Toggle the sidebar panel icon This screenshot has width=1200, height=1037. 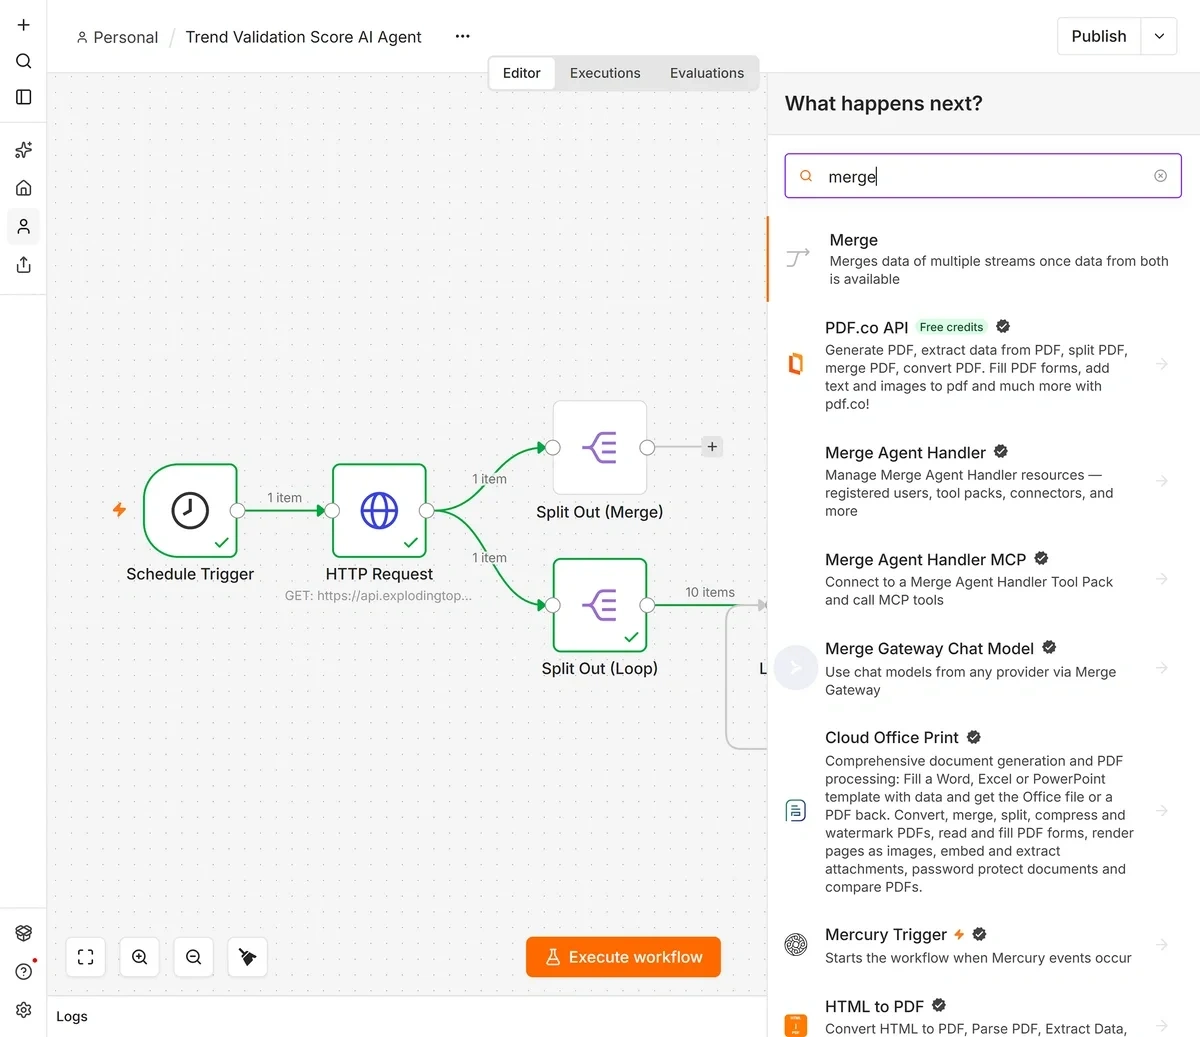(24, 97)
